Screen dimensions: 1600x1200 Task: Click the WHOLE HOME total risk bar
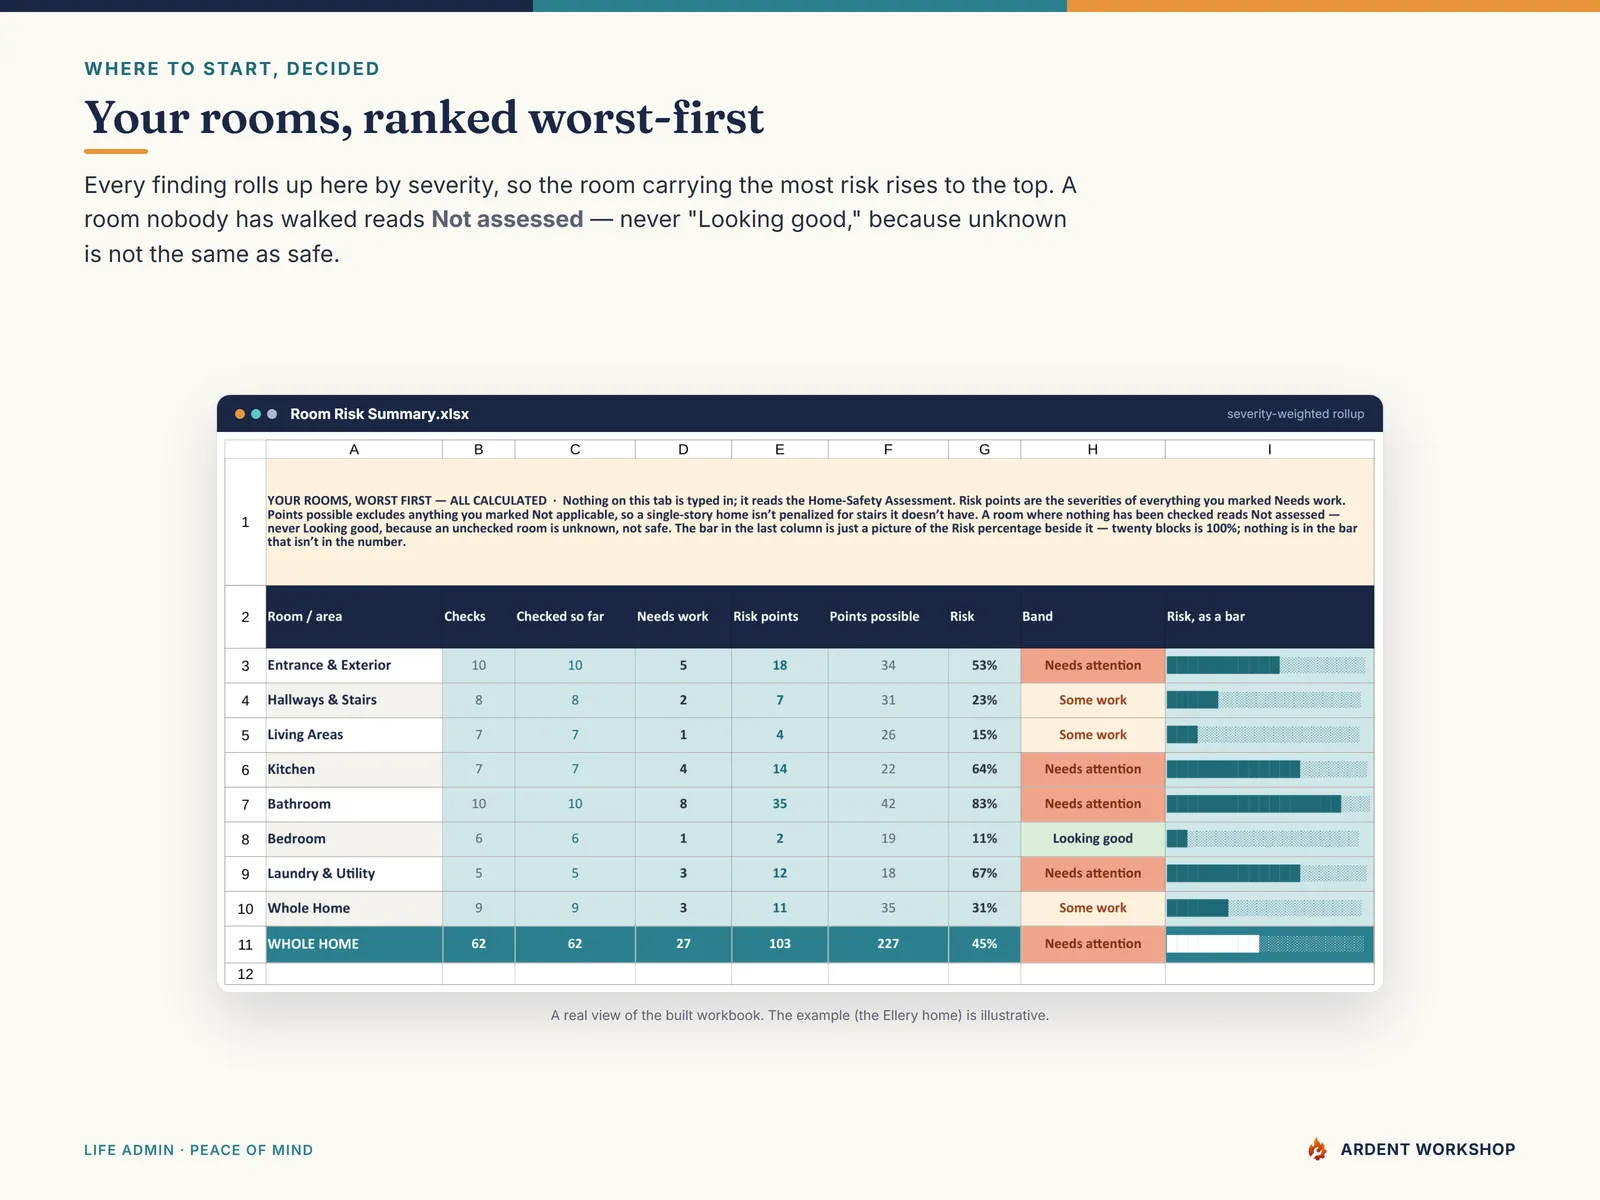pos(1266,944)
